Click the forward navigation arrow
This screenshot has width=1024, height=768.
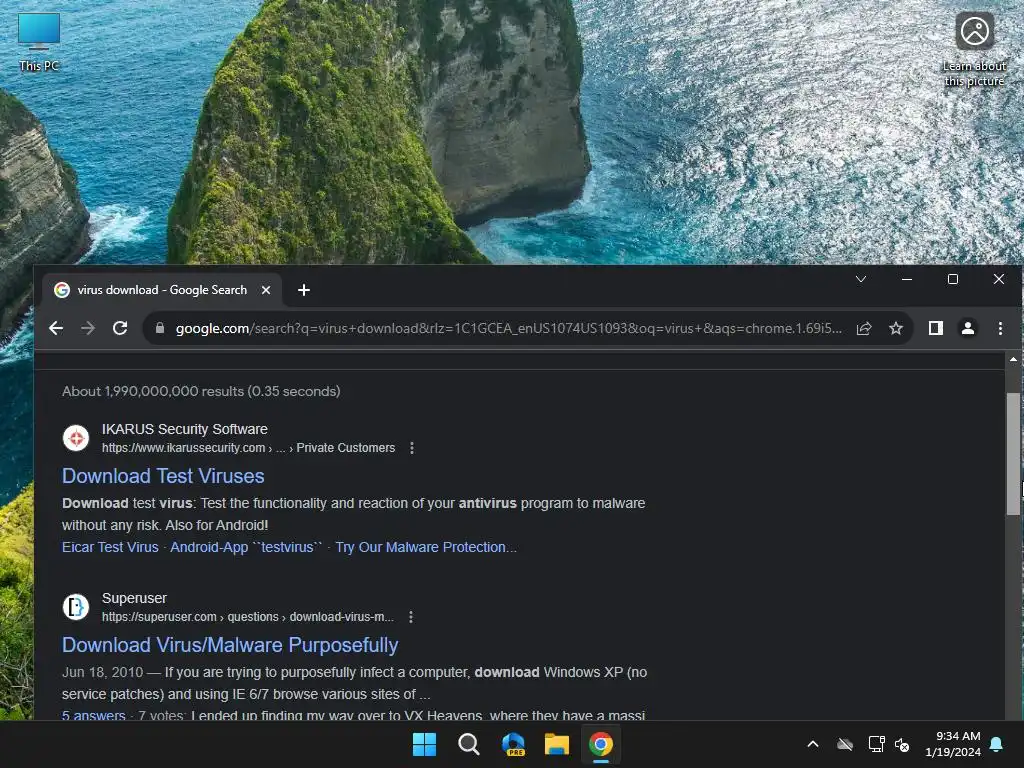coord(88,328)
